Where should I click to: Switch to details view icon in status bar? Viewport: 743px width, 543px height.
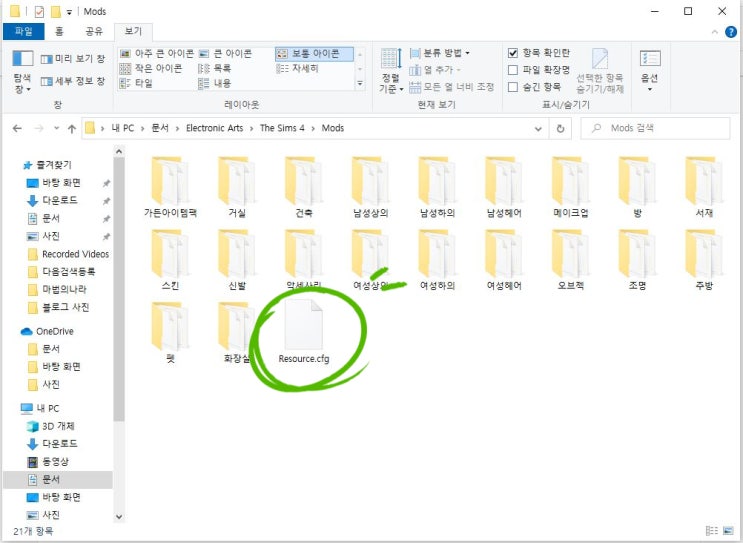(x=711, y=531)
